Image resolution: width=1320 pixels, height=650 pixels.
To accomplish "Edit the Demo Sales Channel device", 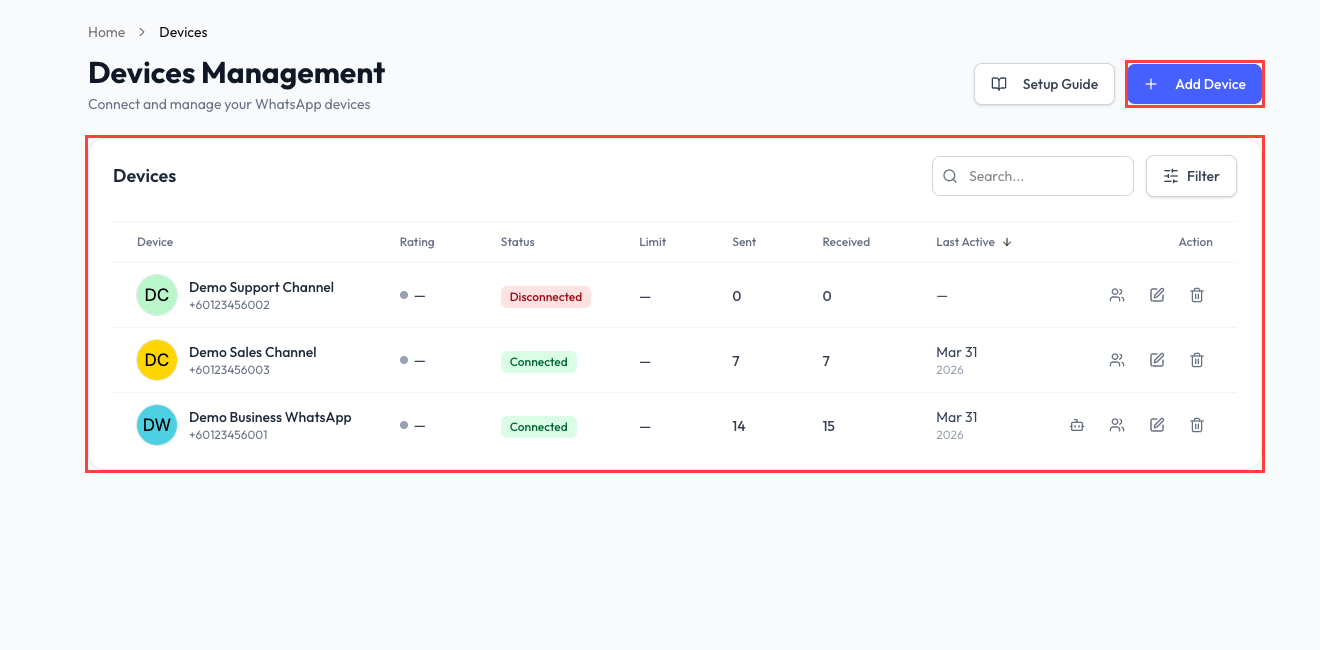I will [x=1157, y=360].
